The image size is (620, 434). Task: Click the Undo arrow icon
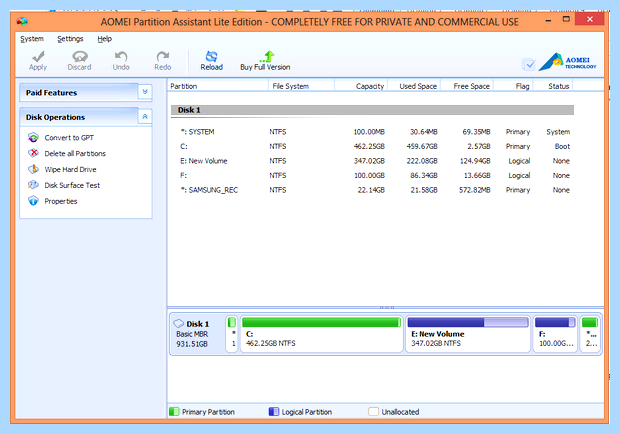pyautogui.click(x=121, y=57)
